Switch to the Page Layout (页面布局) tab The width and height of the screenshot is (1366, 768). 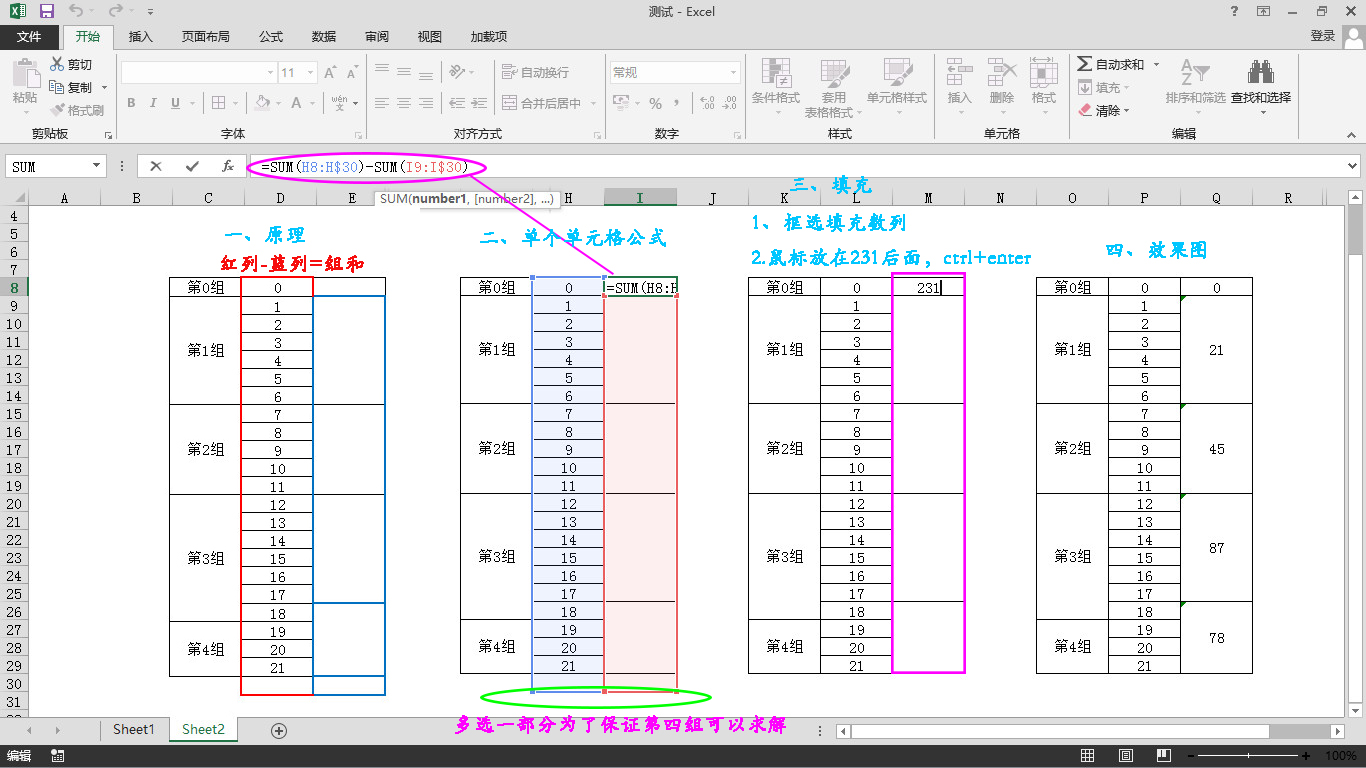206,36
